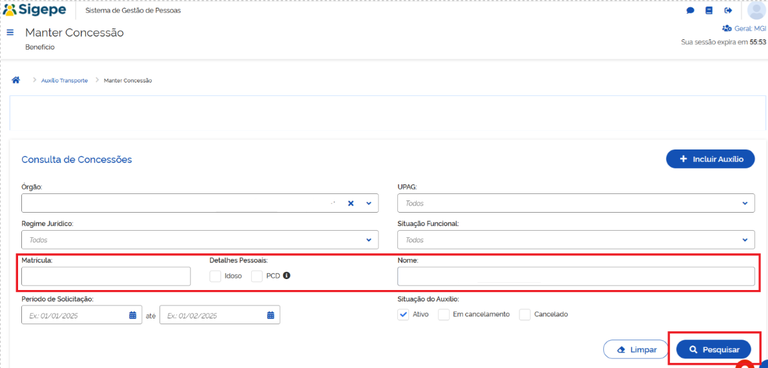Open the user avatar profile
The image size is (768, 368).
[757, 10]
